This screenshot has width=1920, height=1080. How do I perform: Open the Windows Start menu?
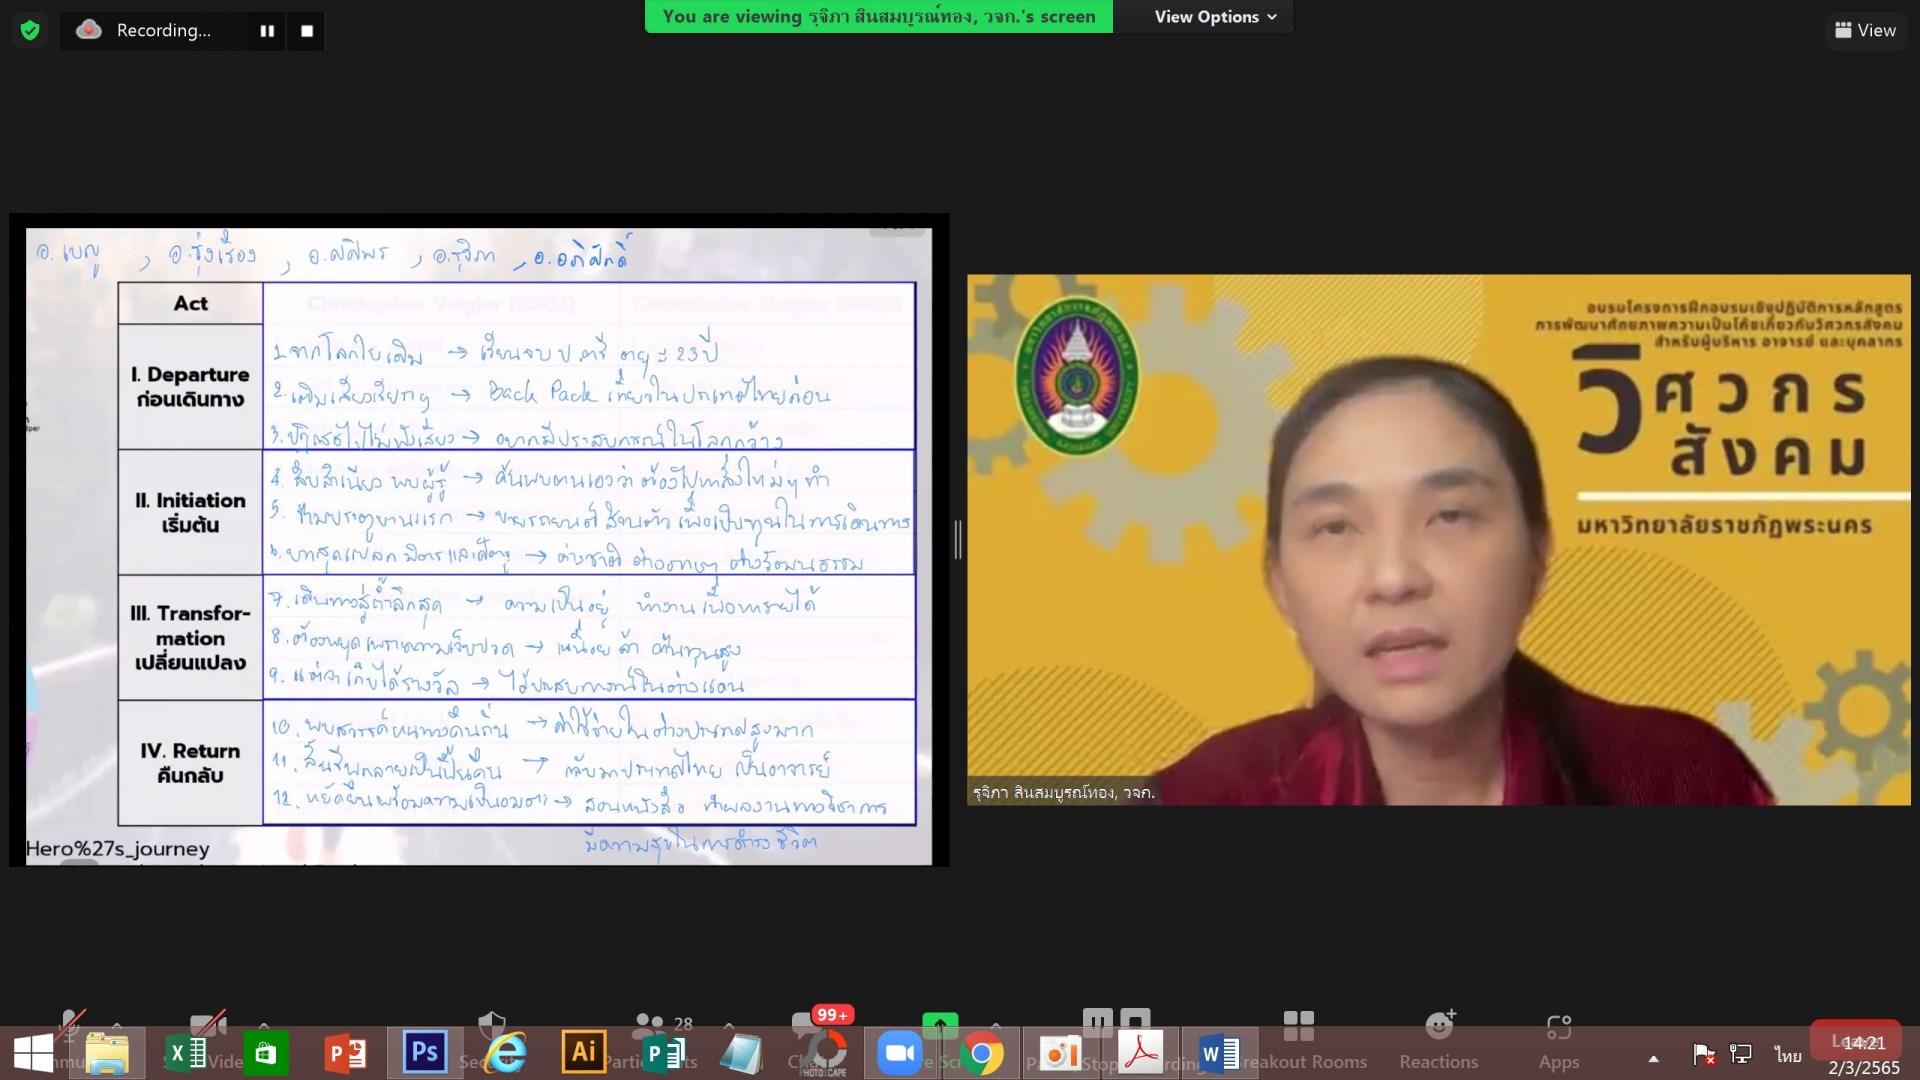coord(33,1054)
